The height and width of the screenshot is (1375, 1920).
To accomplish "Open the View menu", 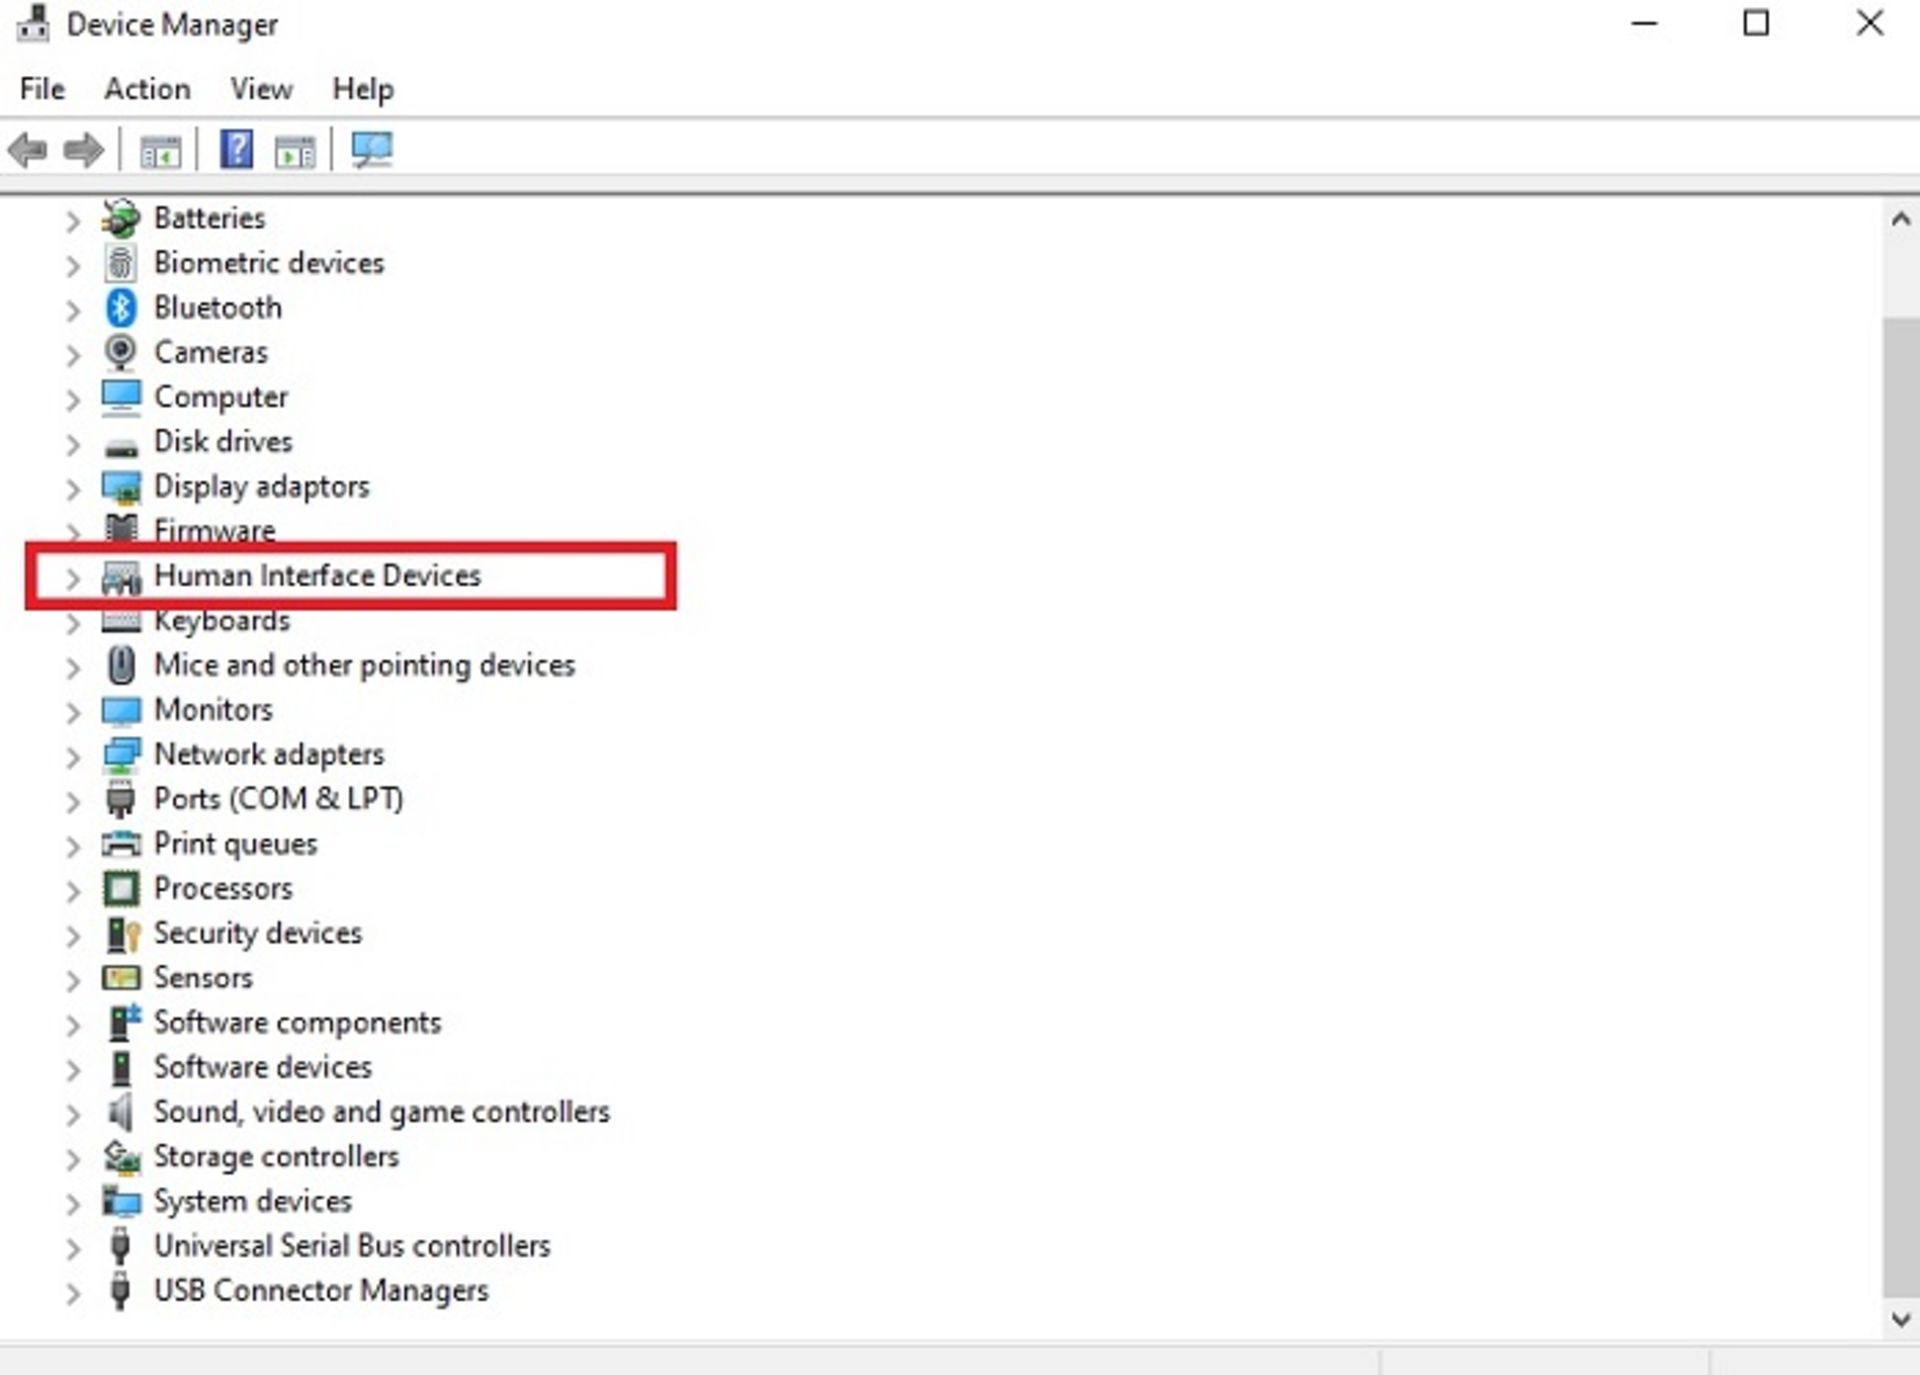I will coord(261,89).
